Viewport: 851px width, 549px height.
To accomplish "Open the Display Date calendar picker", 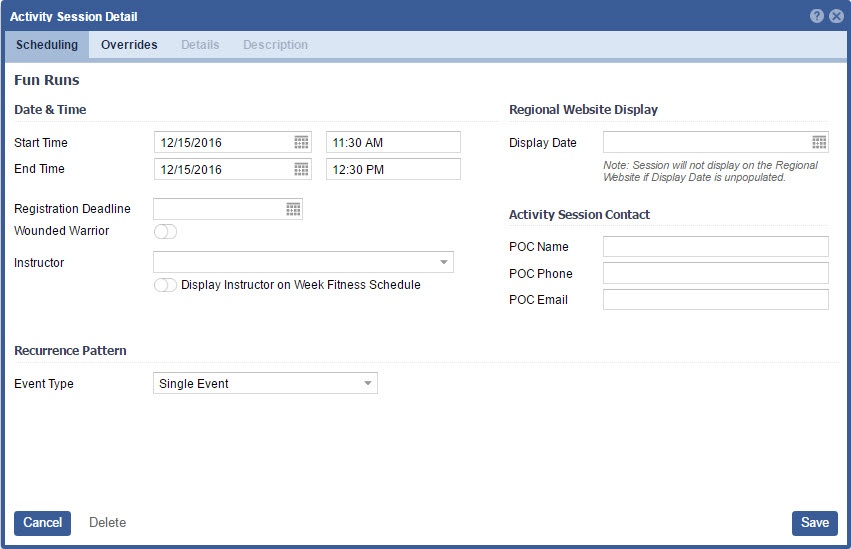I will tap(819, 143).
